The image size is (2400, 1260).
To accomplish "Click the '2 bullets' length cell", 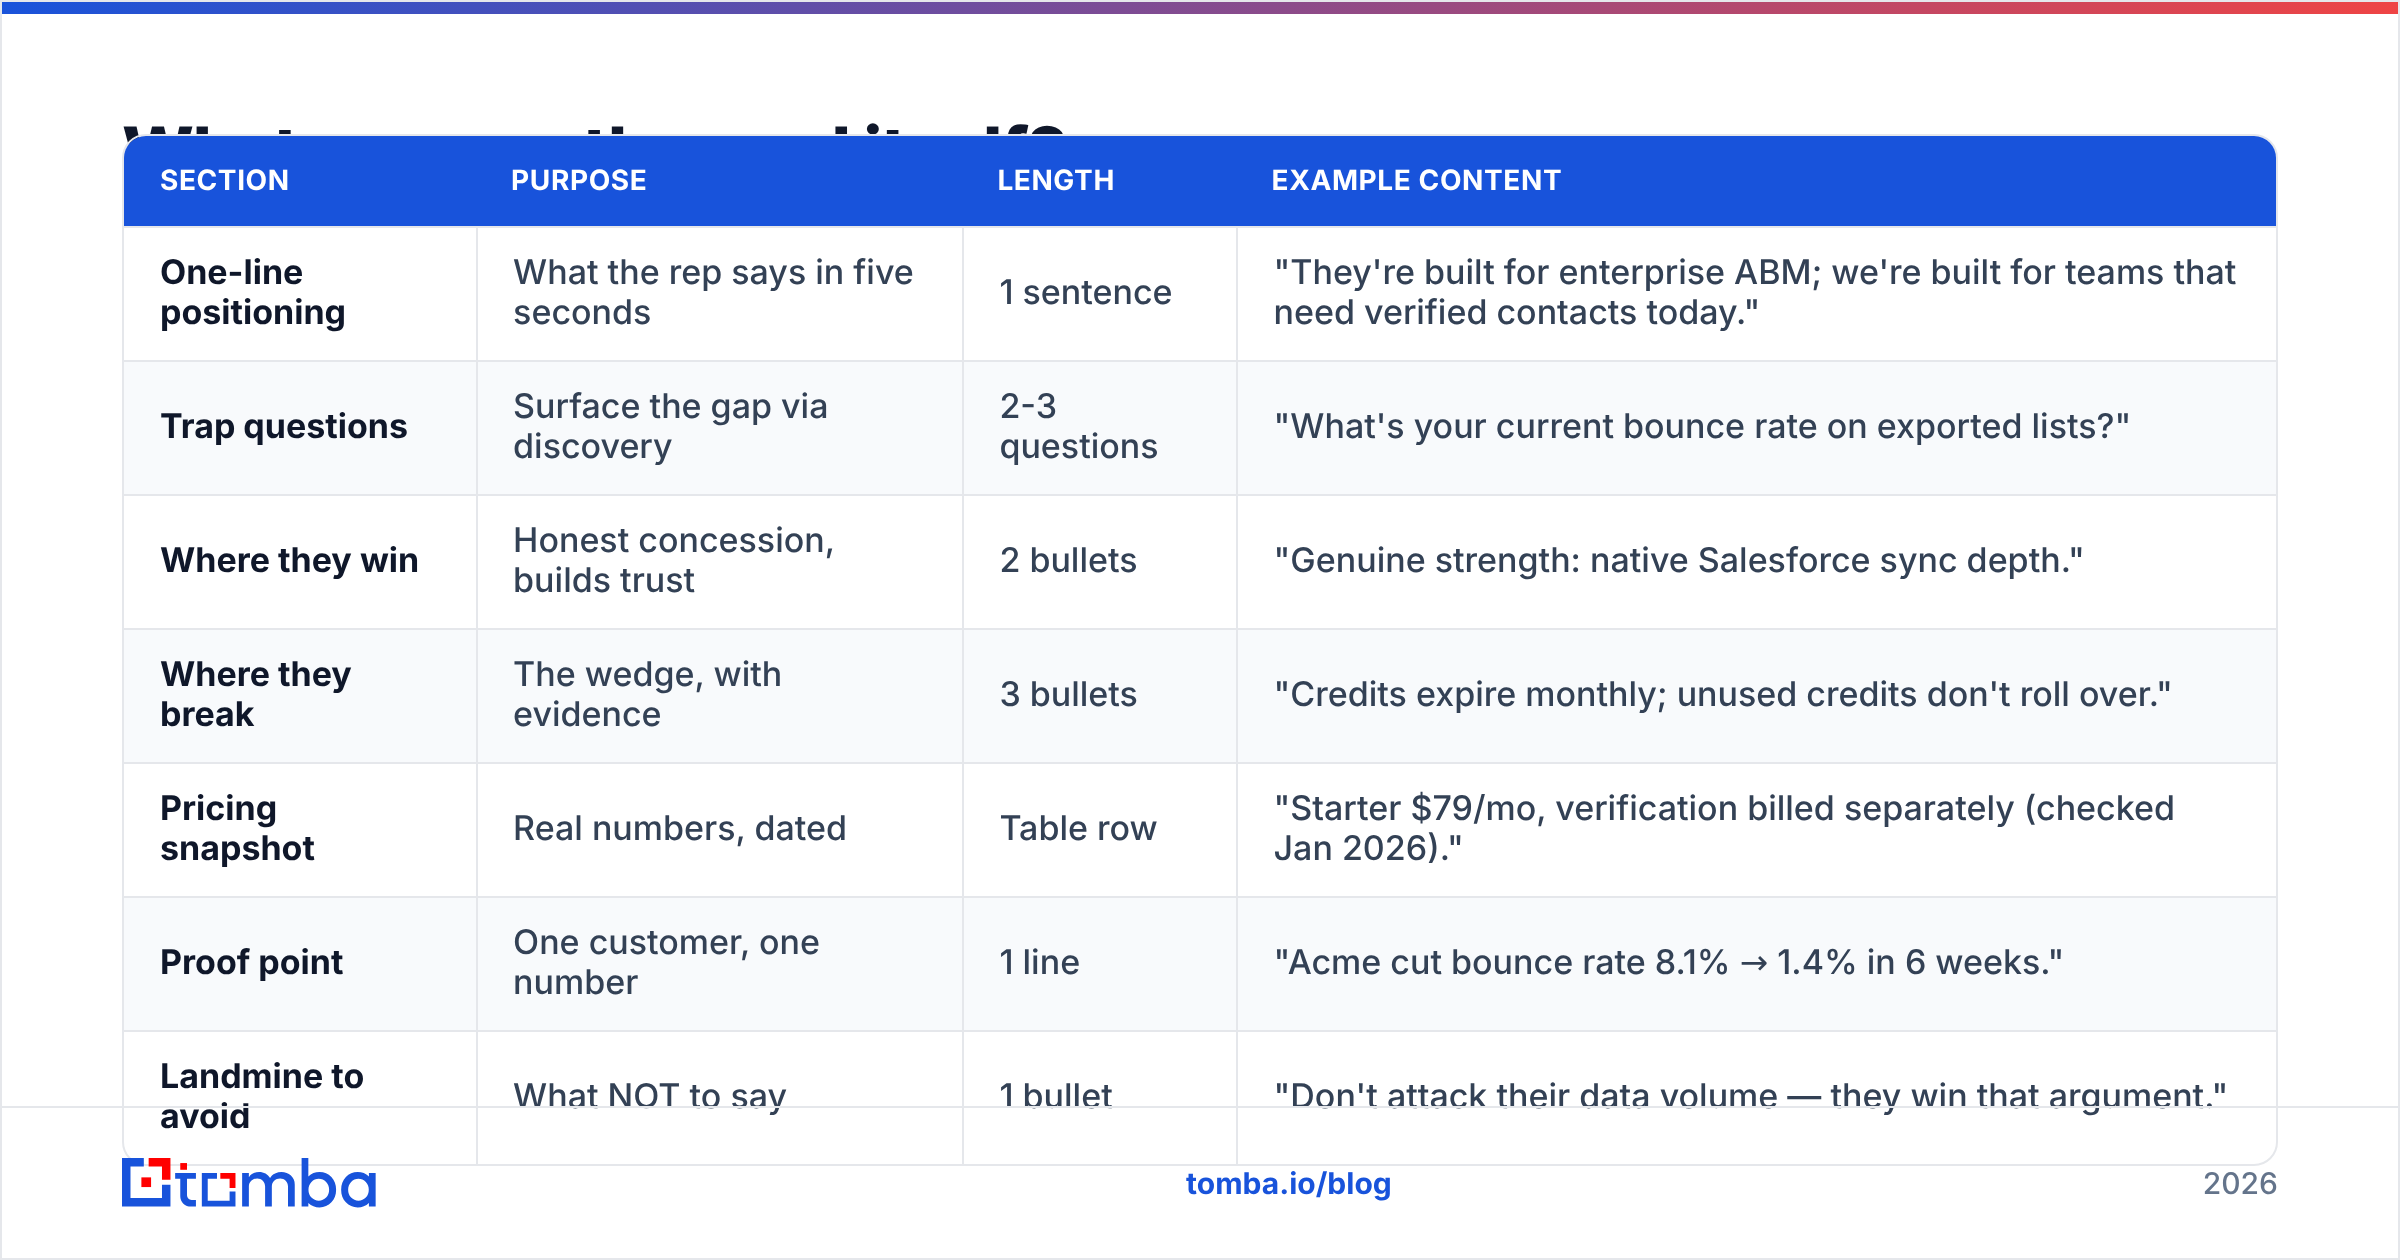I will pyautogui.click(x=1100, y=562).
